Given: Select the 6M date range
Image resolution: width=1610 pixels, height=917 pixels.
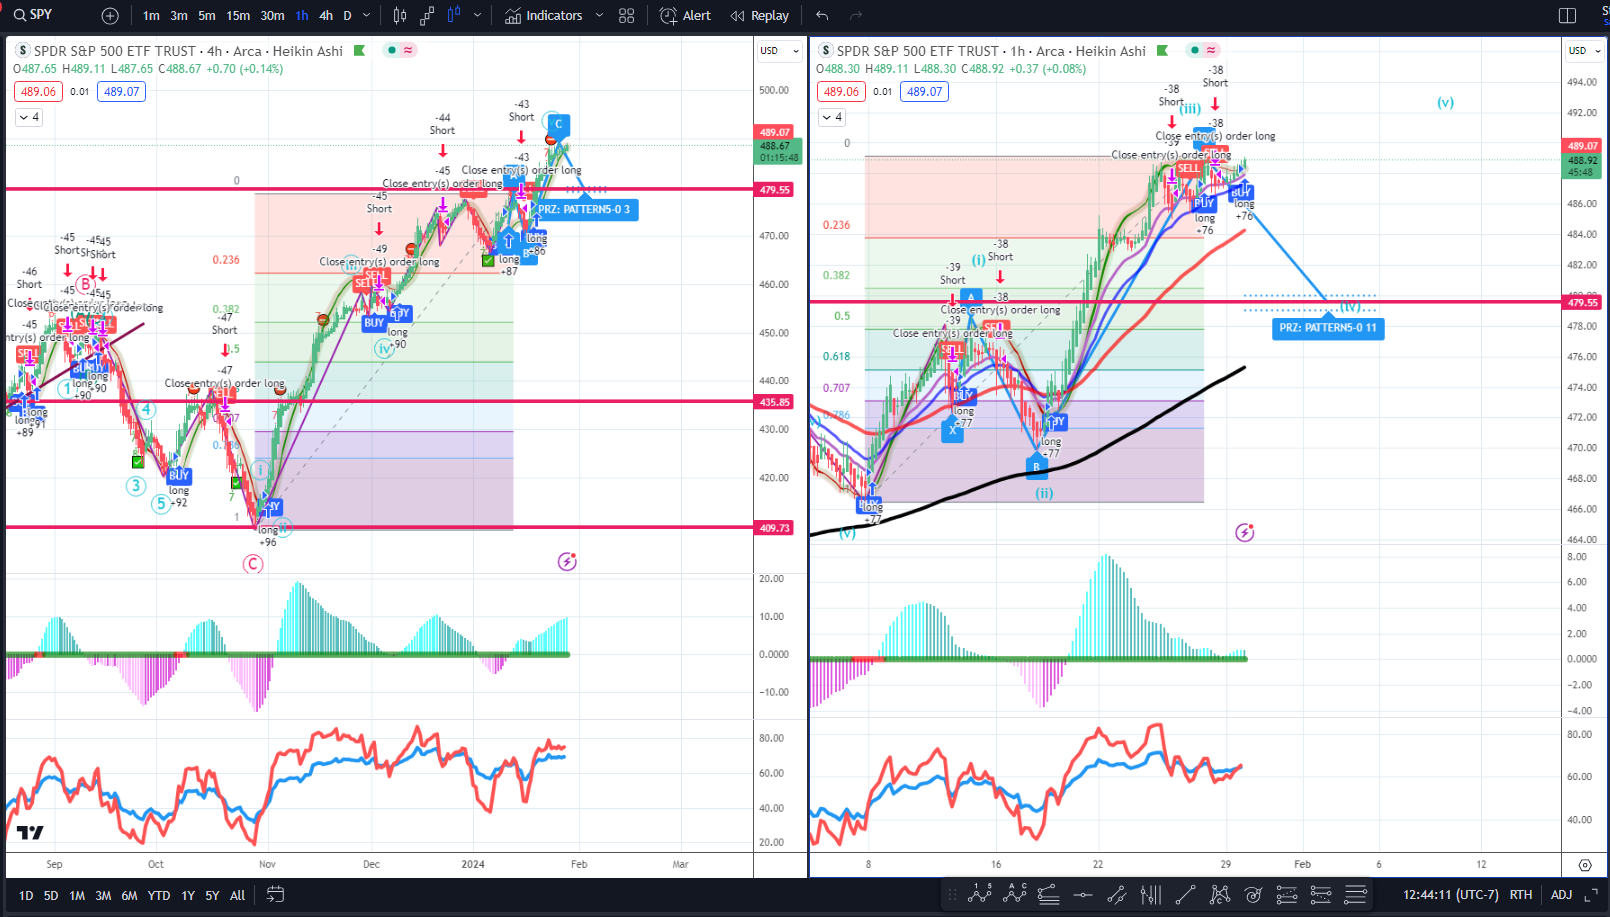Looking at the screenshot, I should (129, 895).
